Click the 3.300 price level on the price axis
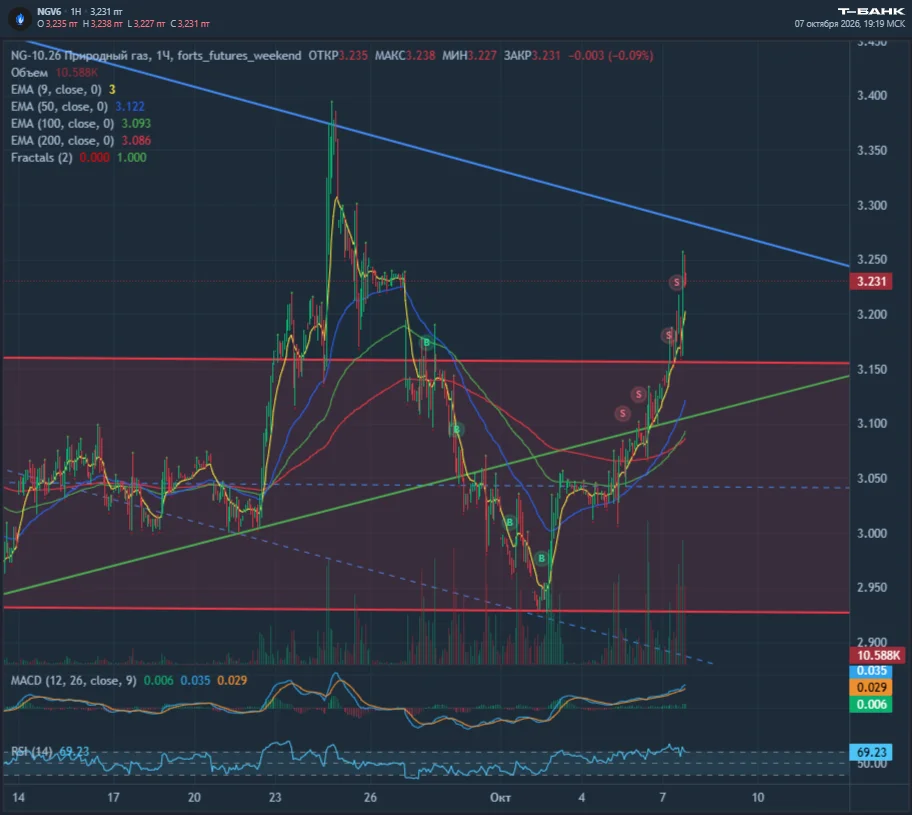 point(872,205)
